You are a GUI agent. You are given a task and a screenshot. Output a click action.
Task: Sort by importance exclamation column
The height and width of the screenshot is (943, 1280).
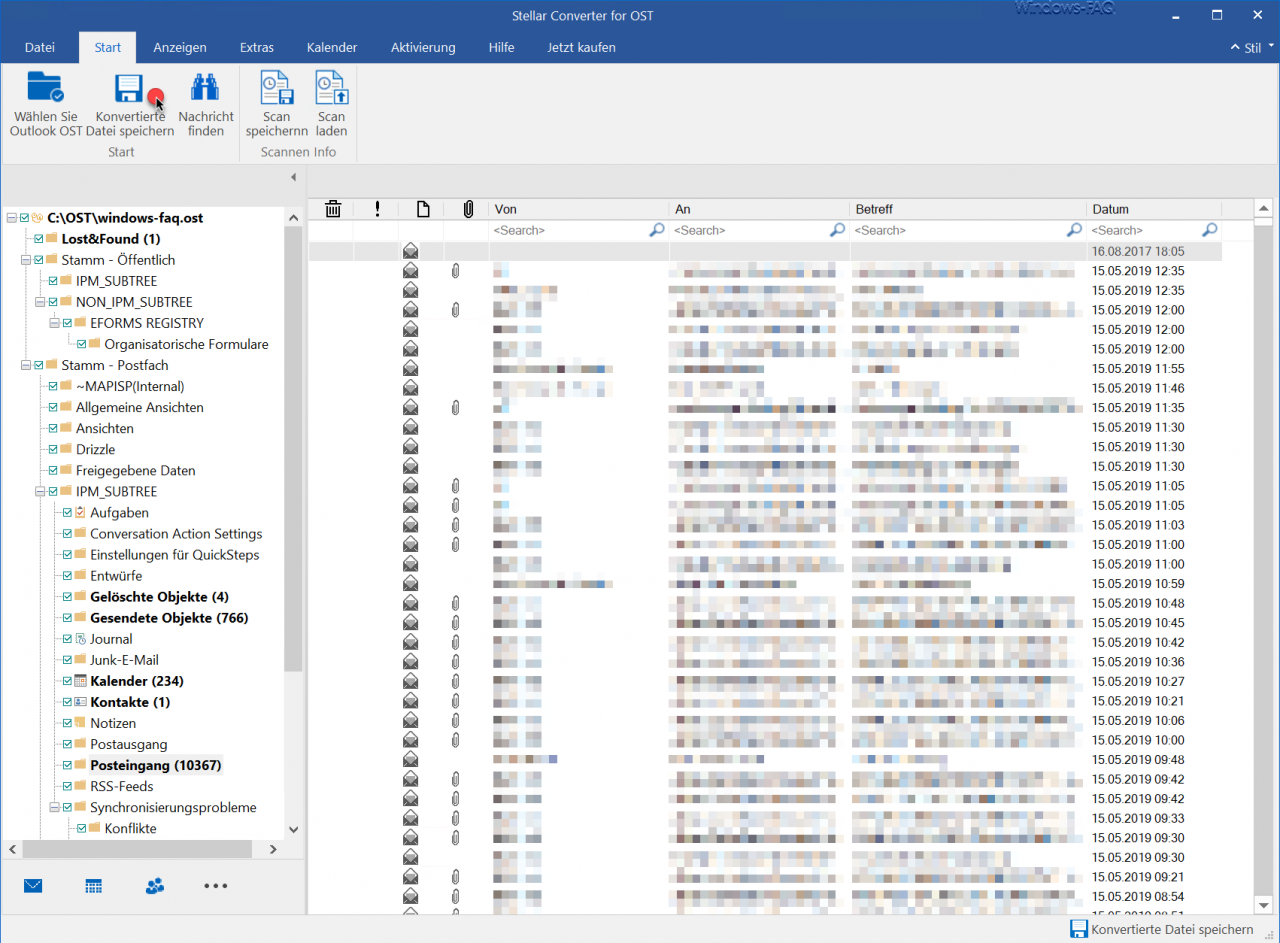click(x=377, y=209)
